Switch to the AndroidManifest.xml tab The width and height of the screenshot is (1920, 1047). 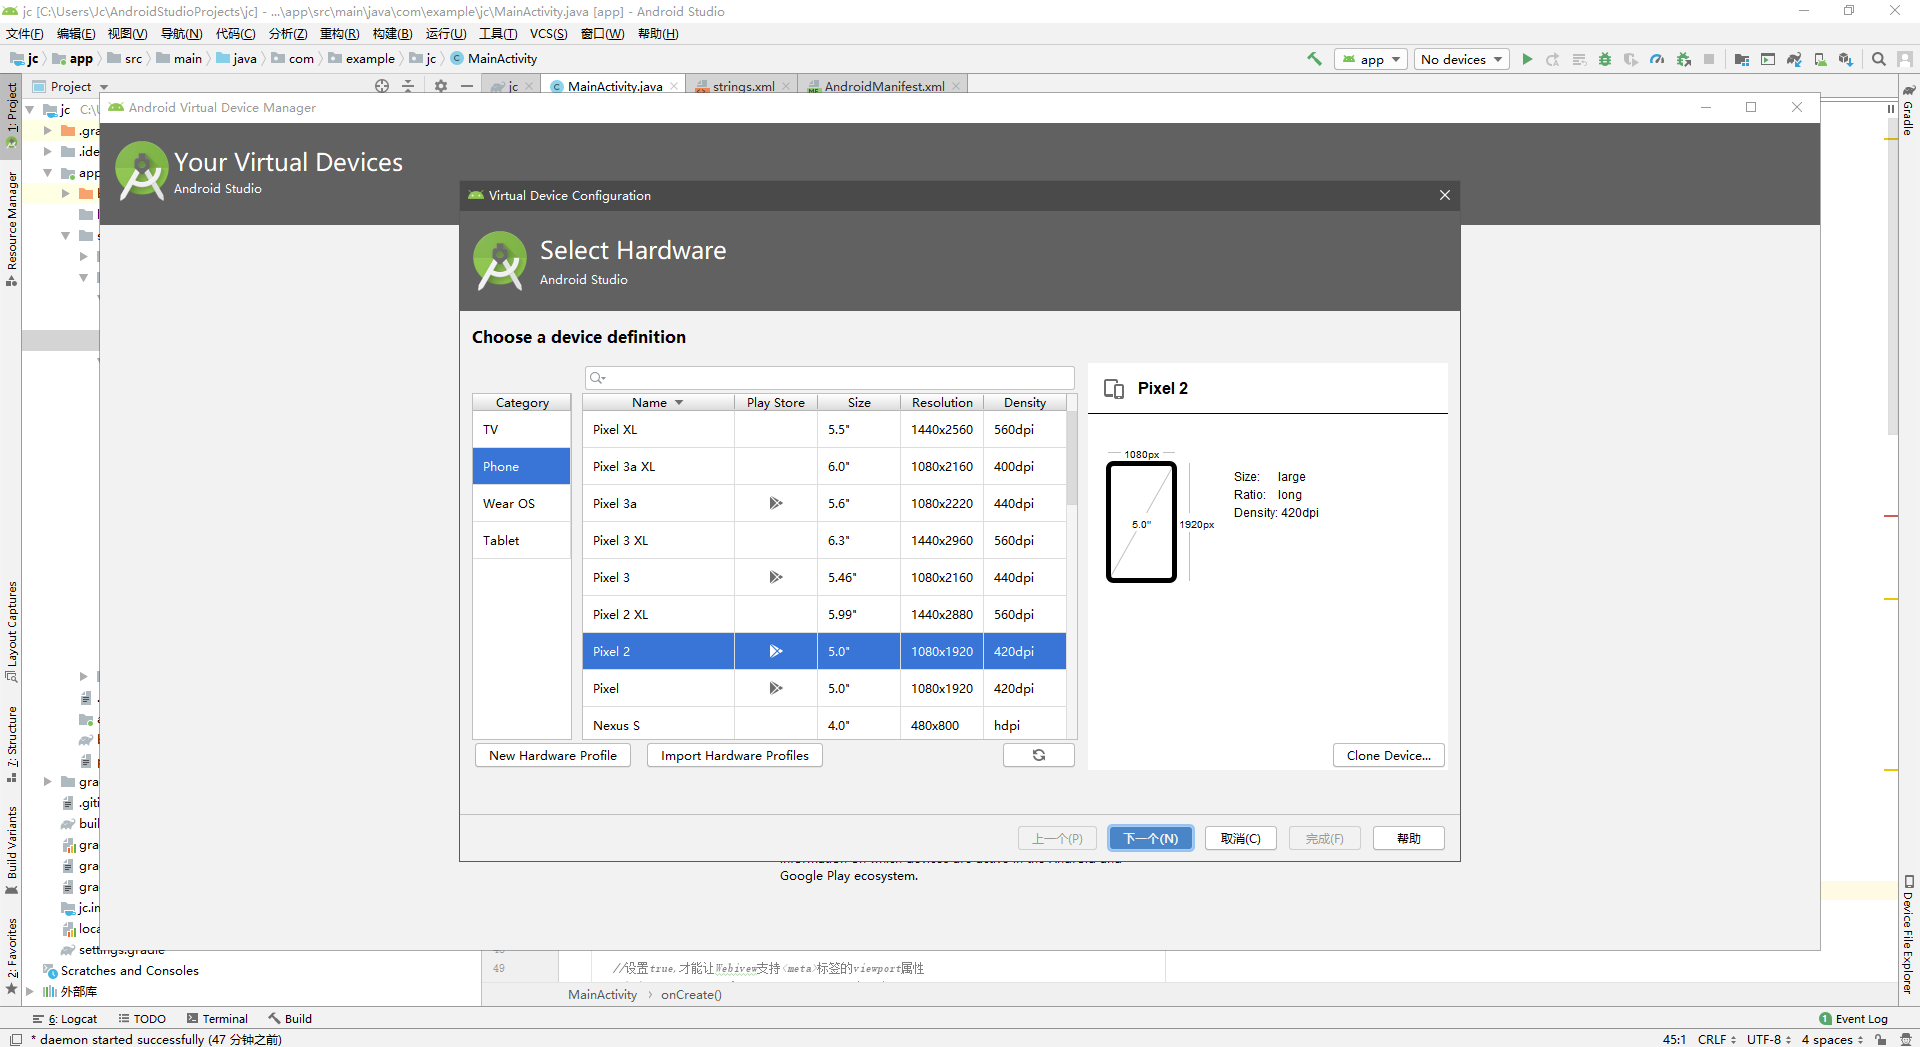[884, 86]
